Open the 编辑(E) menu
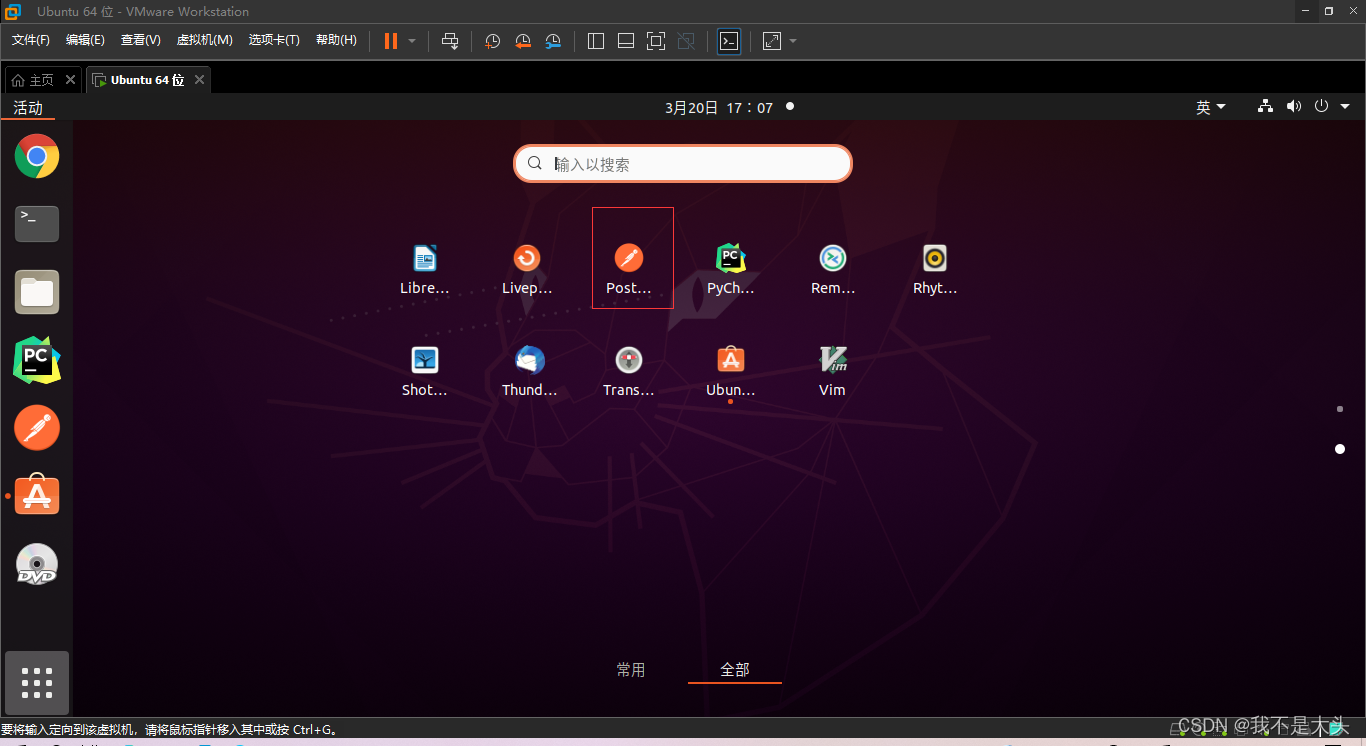This screenshot has width=1366, height=746. pos(85,40)
